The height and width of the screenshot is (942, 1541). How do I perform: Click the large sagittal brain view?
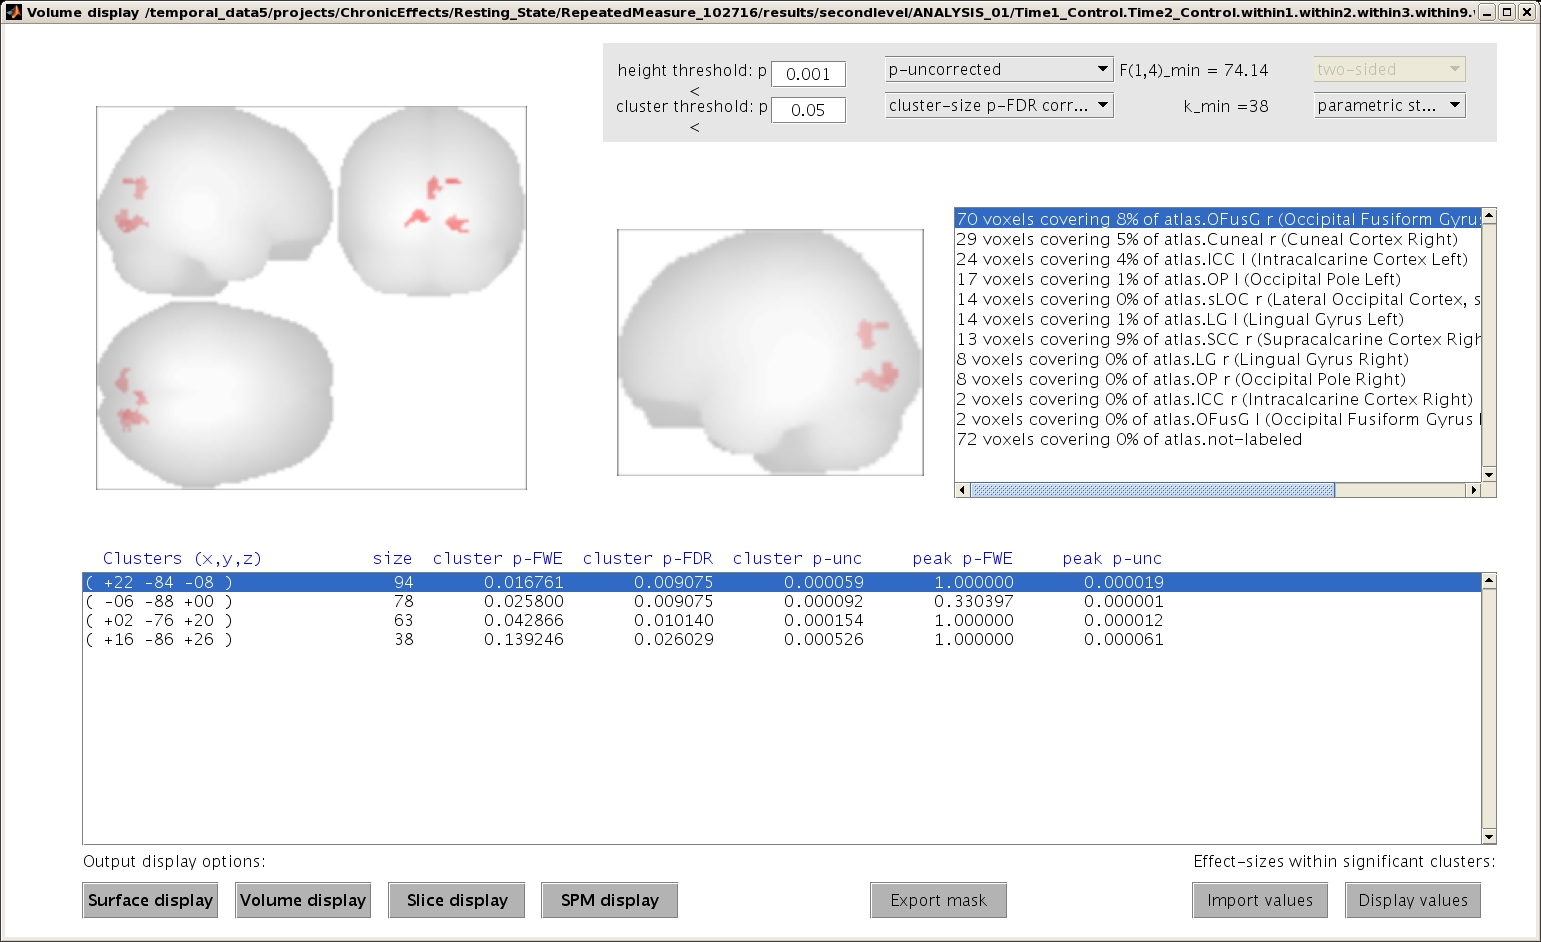tap(770, 352)
